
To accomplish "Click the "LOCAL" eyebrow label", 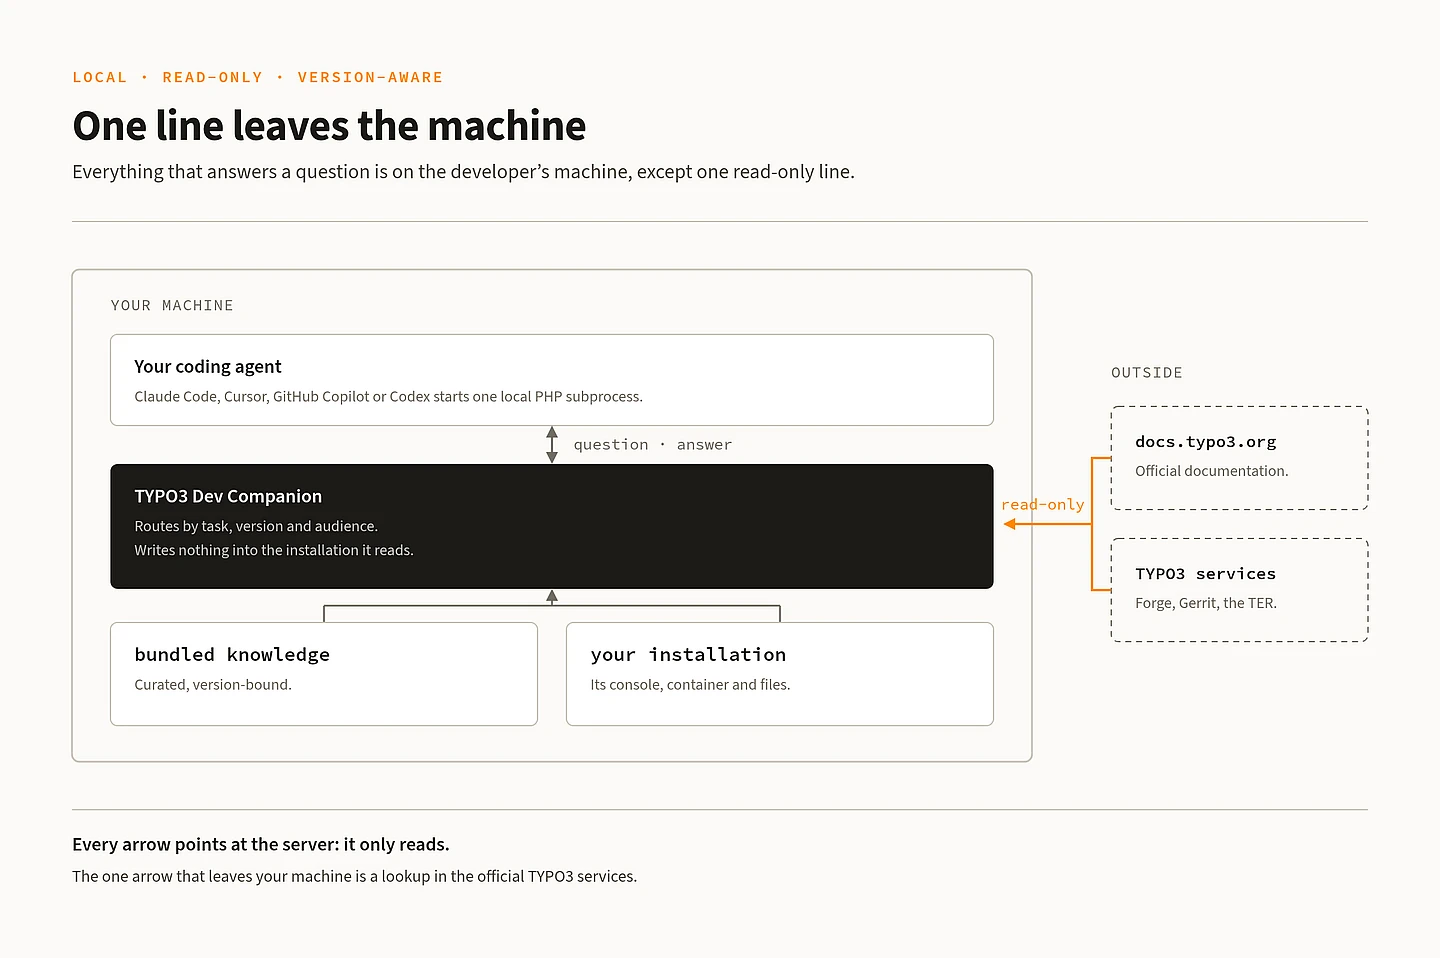I will pos(100,77).
